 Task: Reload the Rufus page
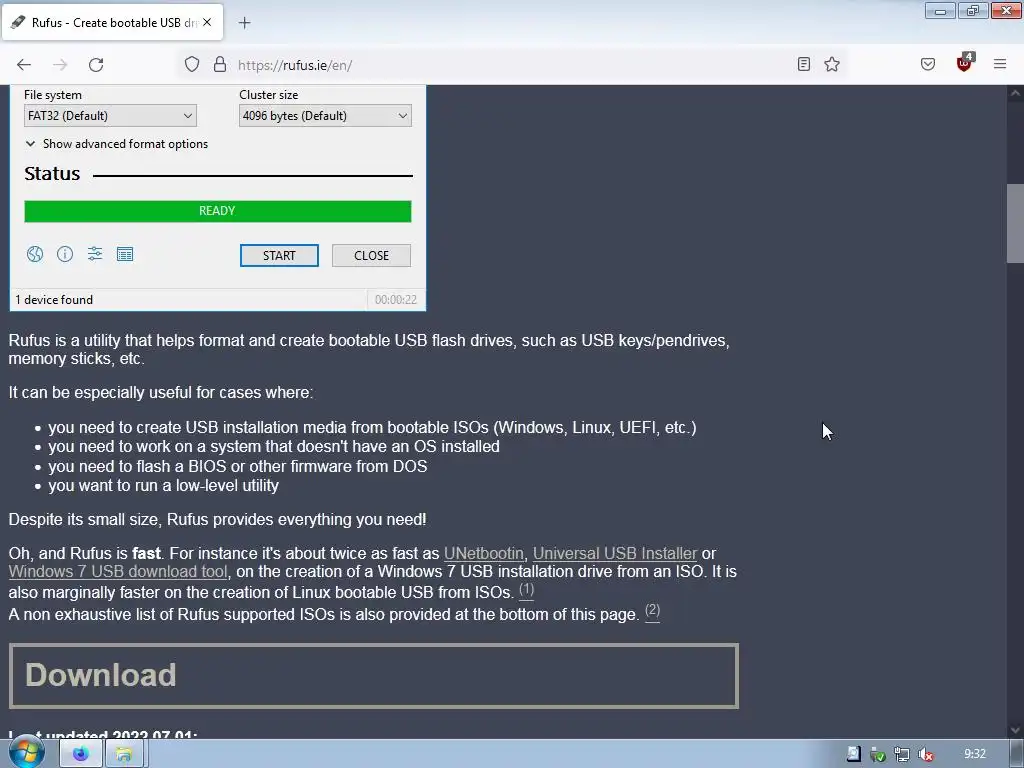point(96,65)
